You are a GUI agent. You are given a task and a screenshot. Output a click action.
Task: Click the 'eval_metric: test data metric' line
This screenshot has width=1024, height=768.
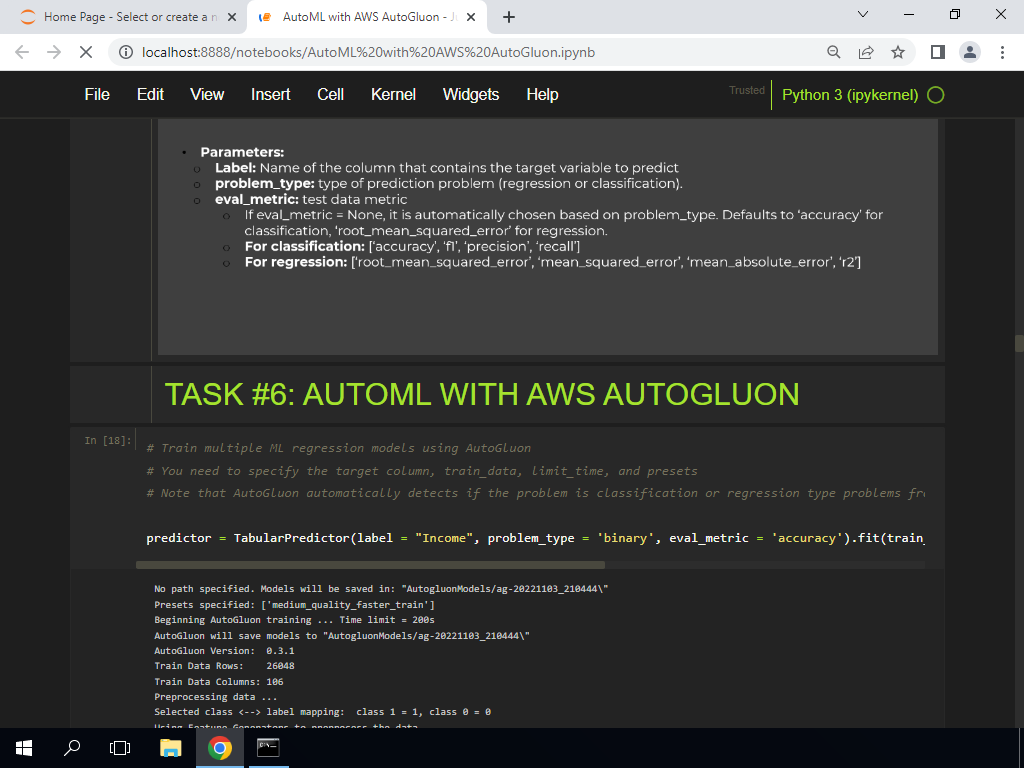311,199
